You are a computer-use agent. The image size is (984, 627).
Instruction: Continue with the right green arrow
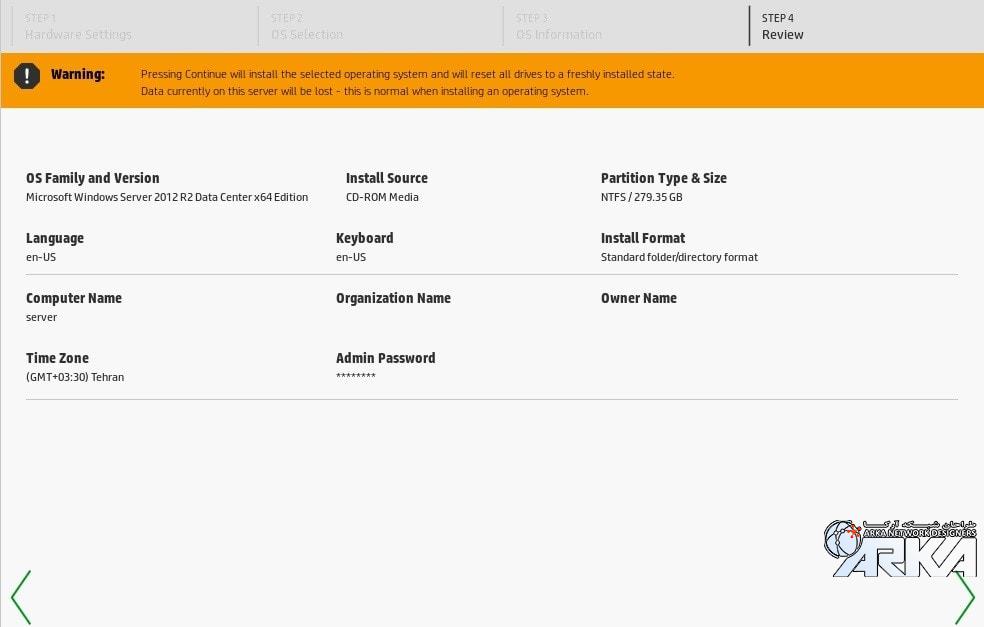tap(964, 597)
